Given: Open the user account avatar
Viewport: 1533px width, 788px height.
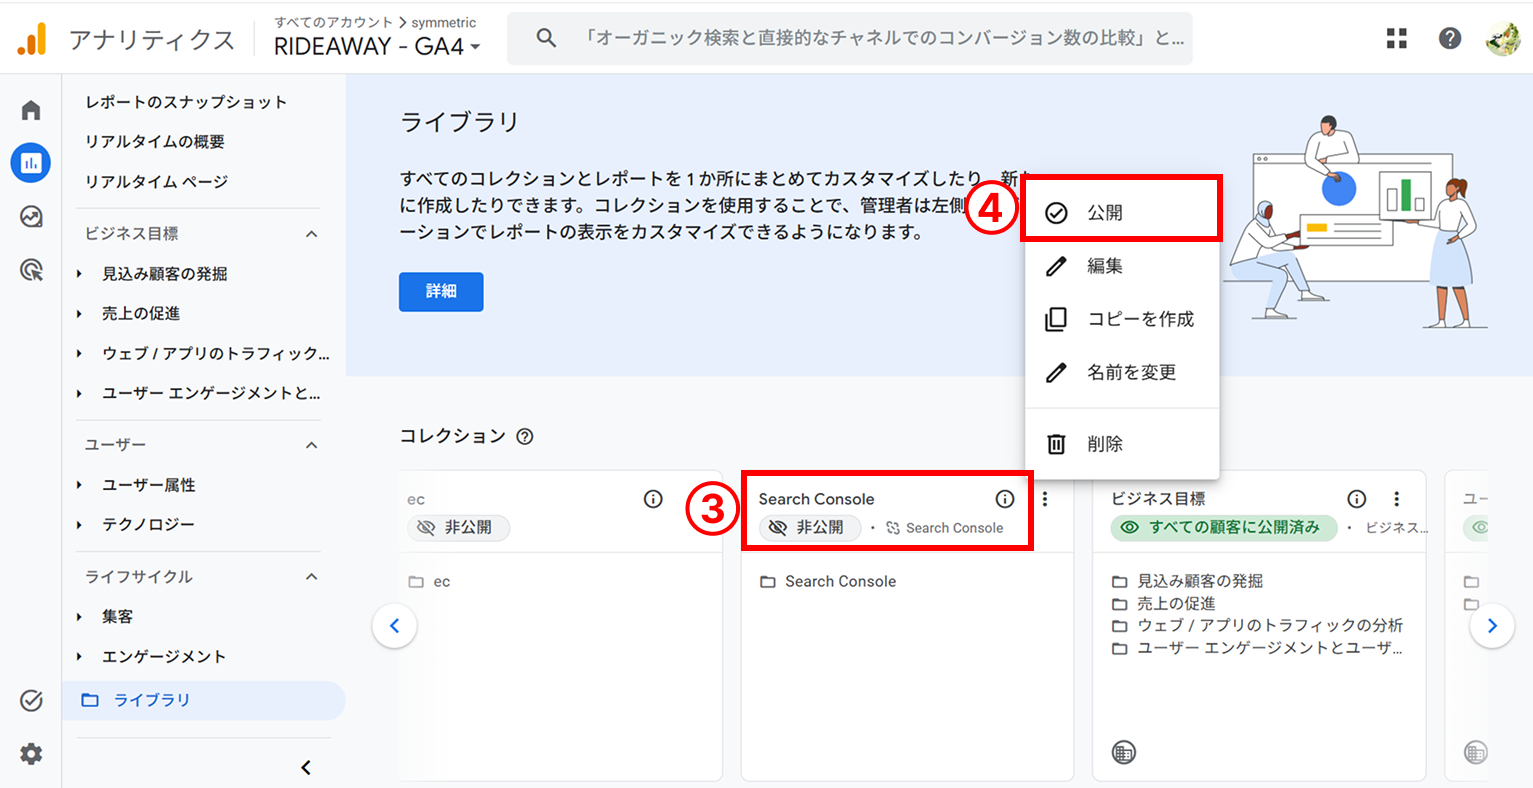Looking at the screenshot, I should point(1503,38).
